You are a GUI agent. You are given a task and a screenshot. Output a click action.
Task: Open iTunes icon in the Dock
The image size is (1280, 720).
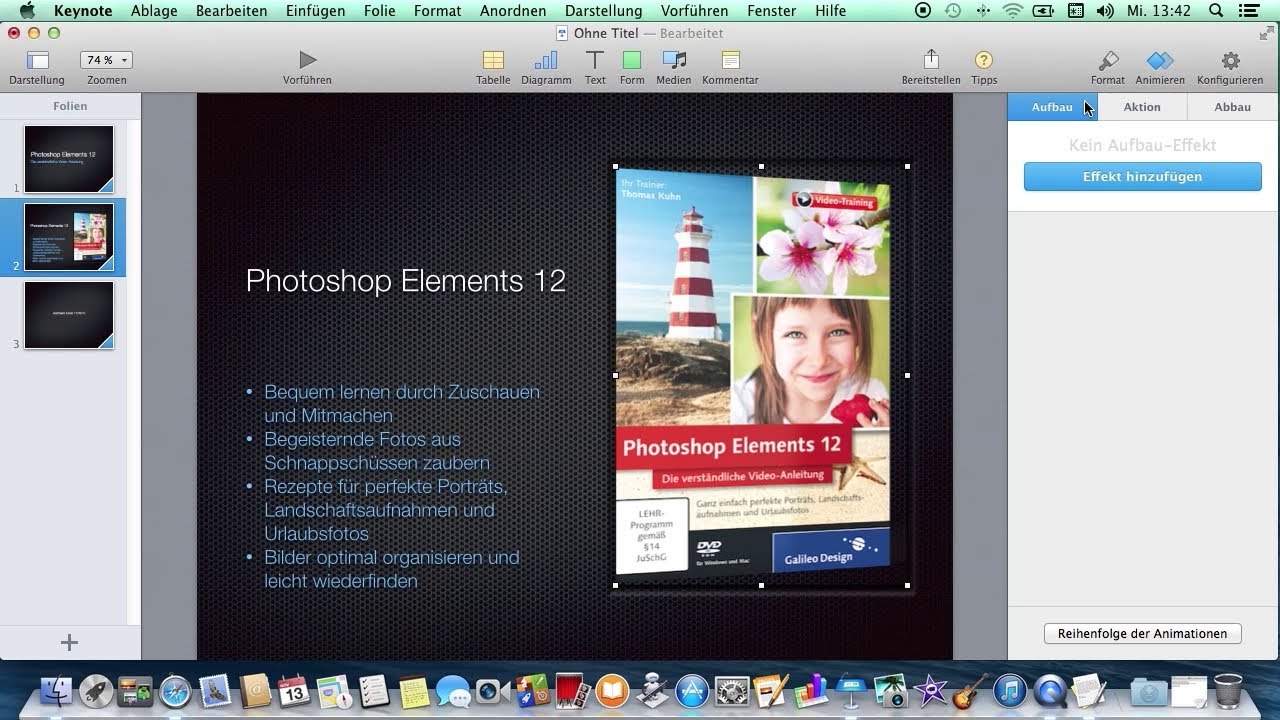[x=1010, y=691]
